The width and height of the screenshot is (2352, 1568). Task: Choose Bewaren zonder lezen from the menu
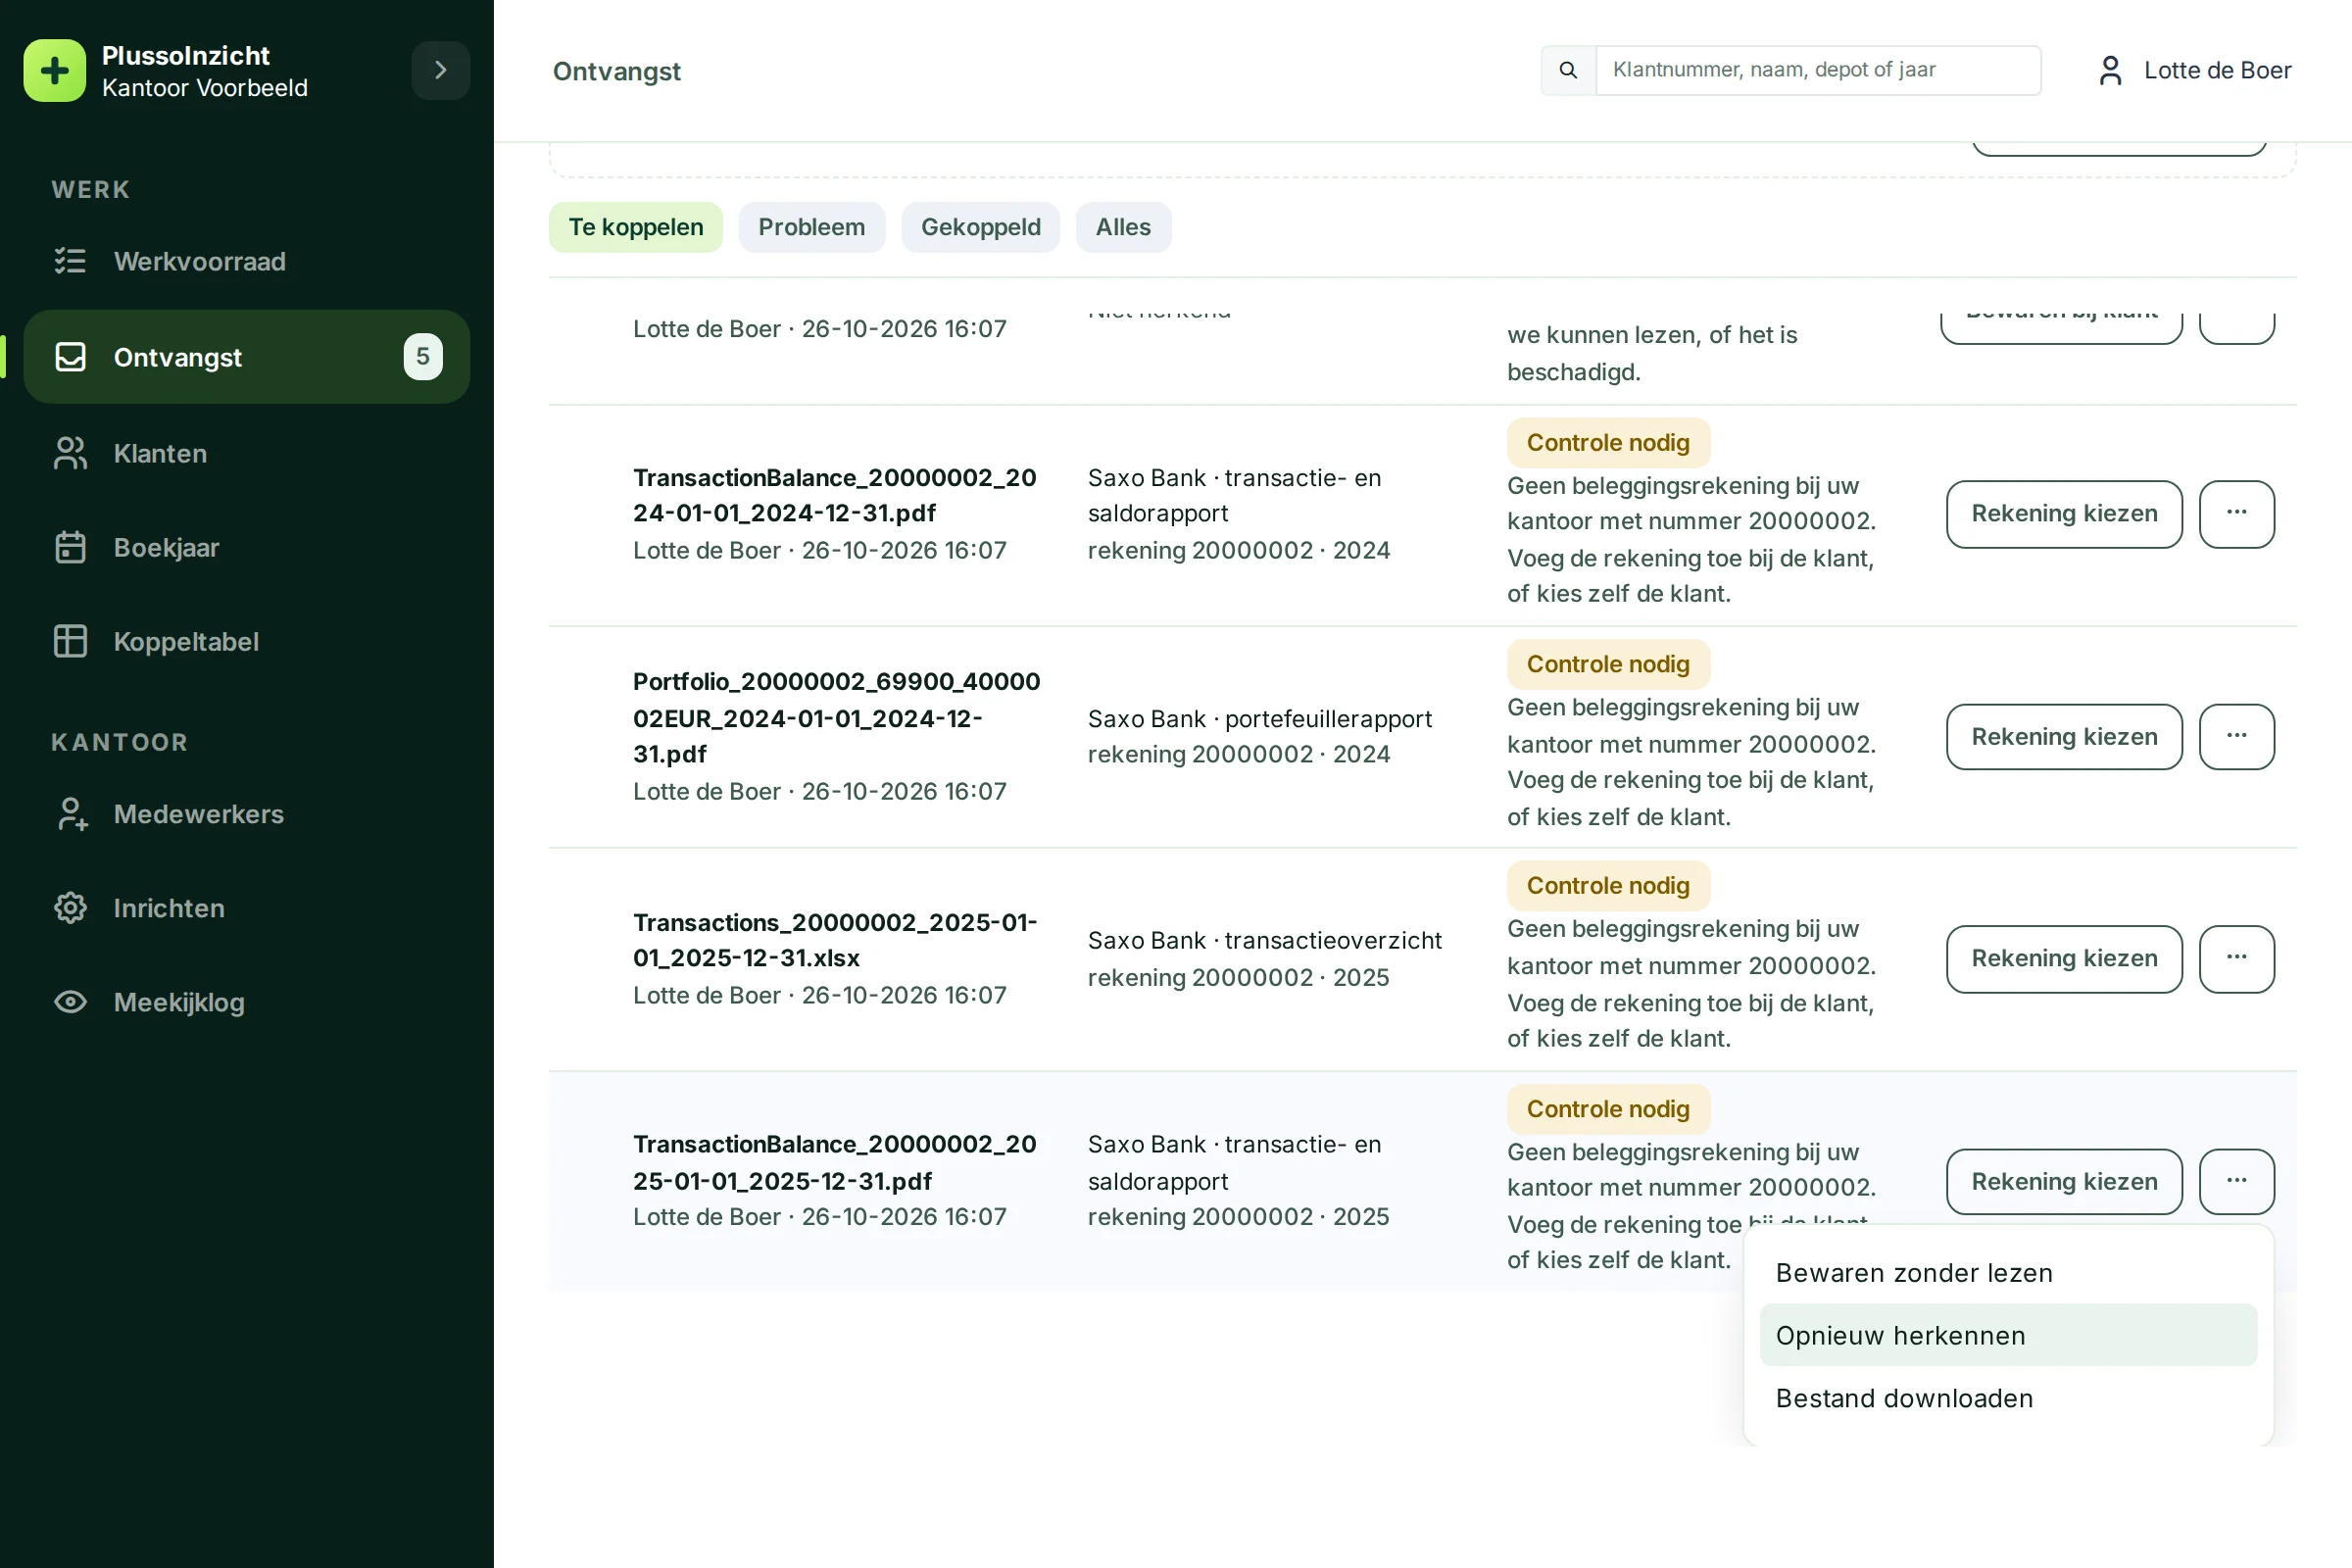[2008, 1273]
